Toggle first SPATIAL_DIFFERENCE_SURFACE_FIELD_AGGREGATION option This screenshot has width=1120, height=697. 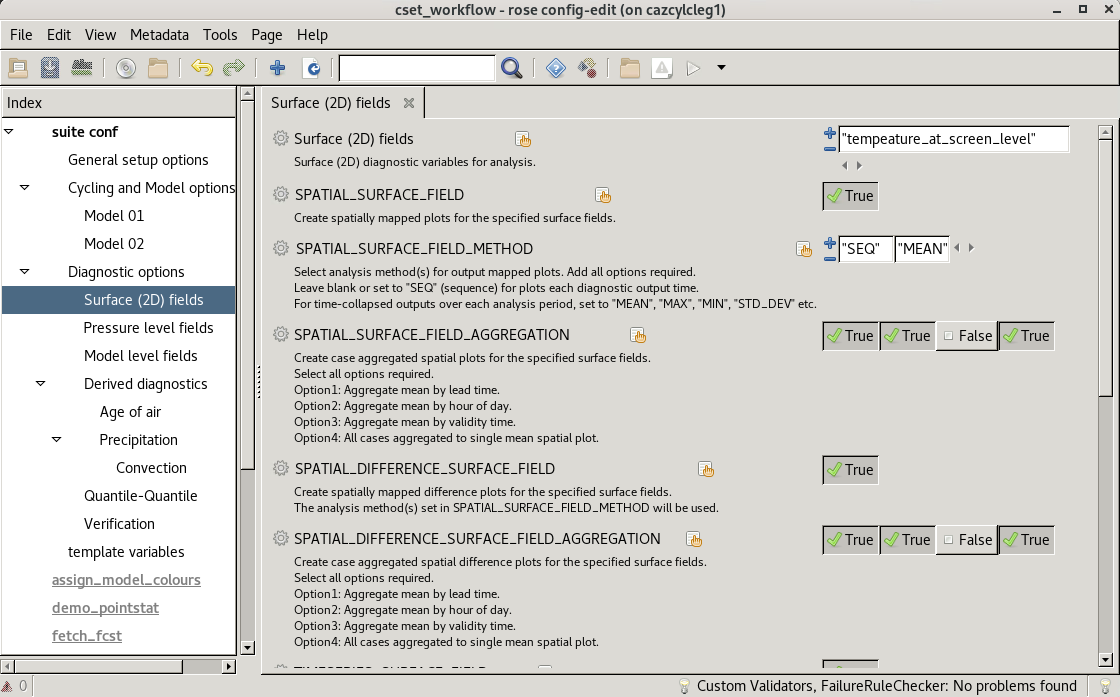pyautogui.click(x=850, y=540)
